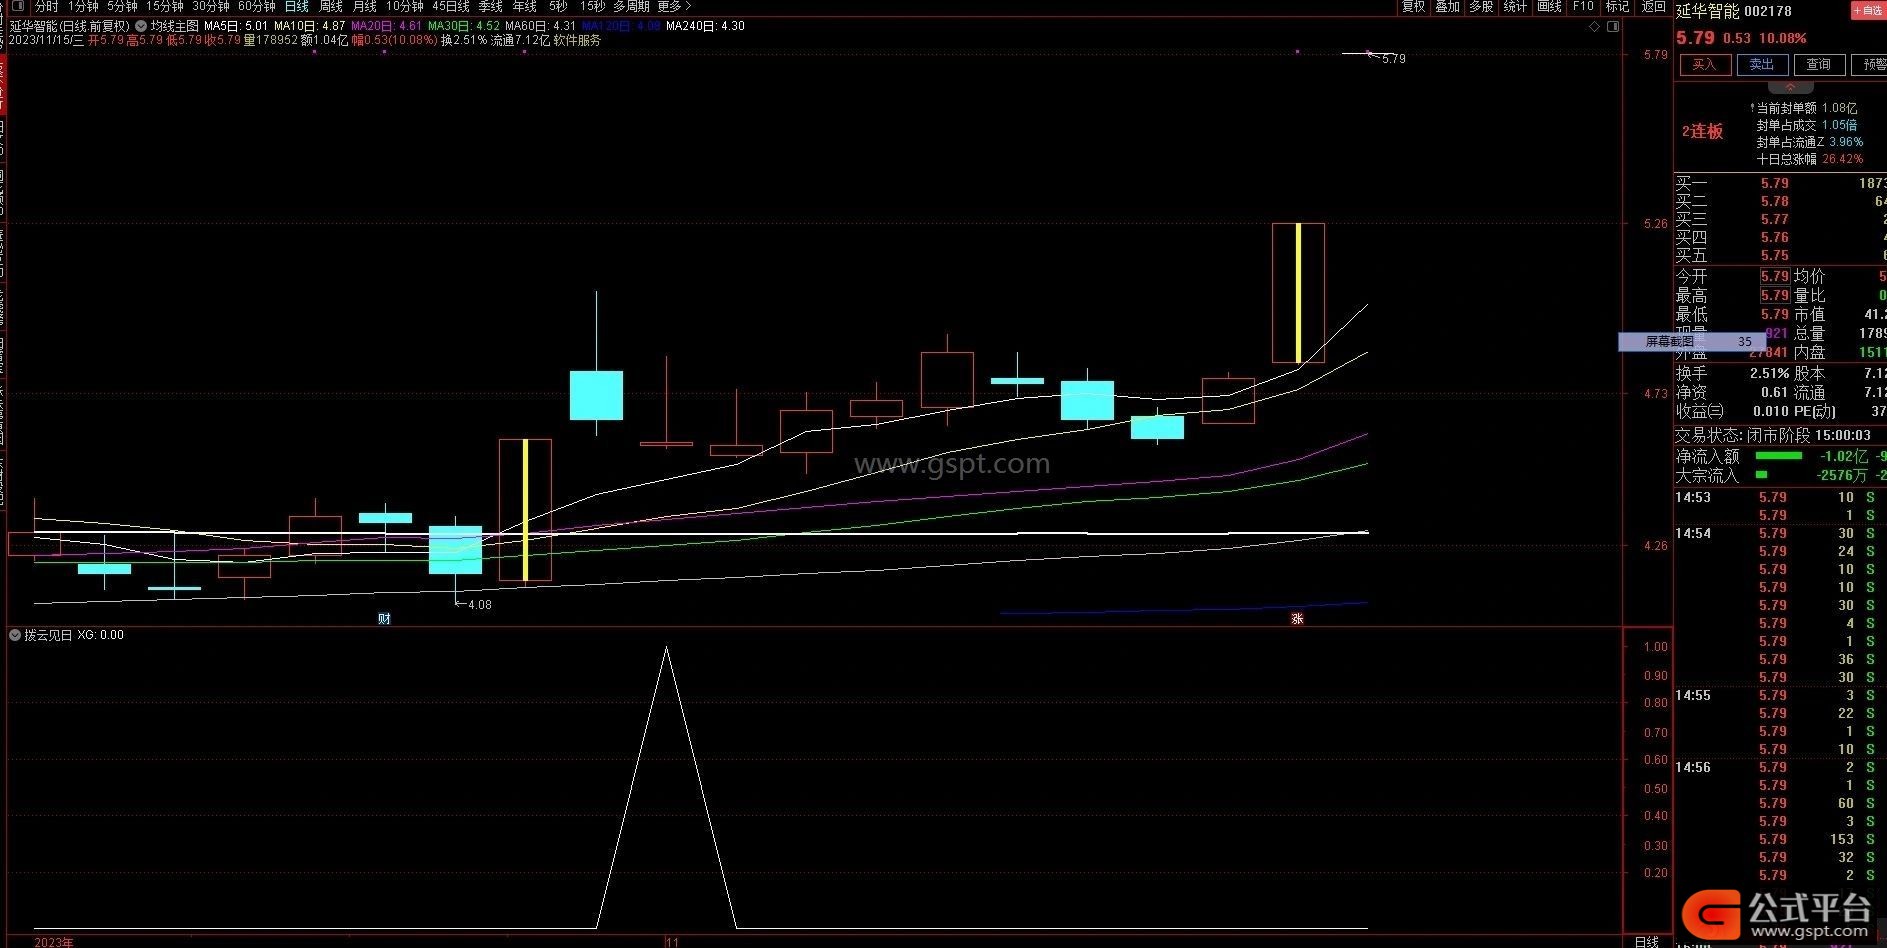Open the 统计 statistics tool
Image resolution: width=1887 pixels, height=948 pixels.
click(x=1516, y=6)
